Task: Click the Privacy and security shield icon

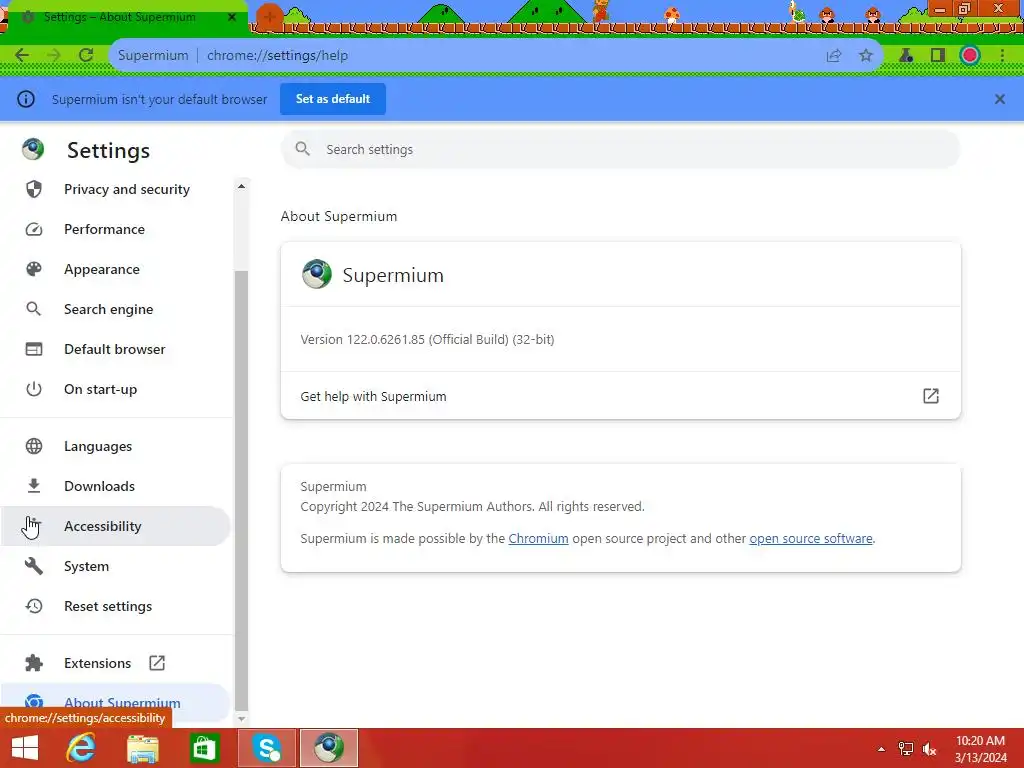Action: [x=34, y=189]
